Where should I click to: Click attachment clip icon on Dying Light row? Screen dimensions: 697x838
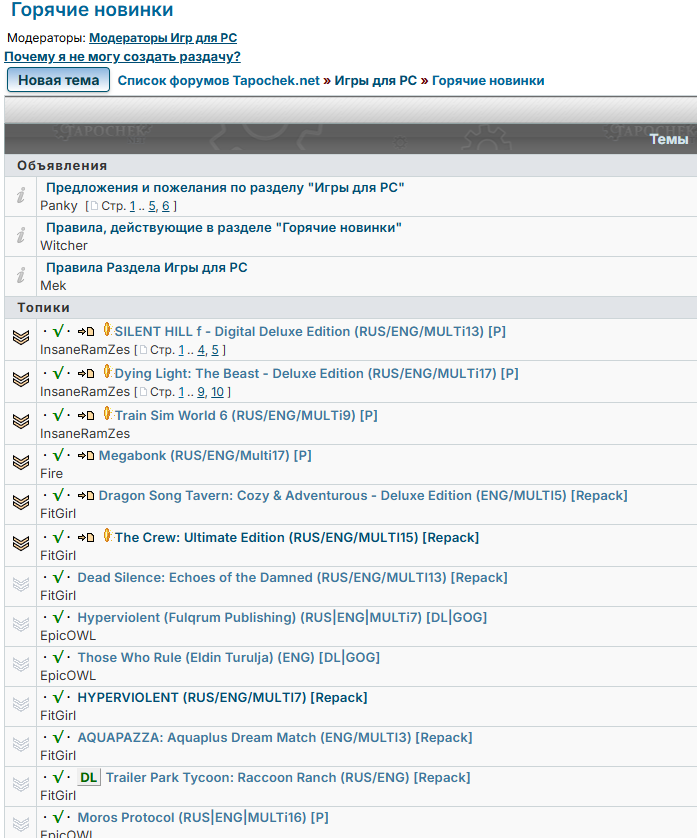(x=107, y=371)
